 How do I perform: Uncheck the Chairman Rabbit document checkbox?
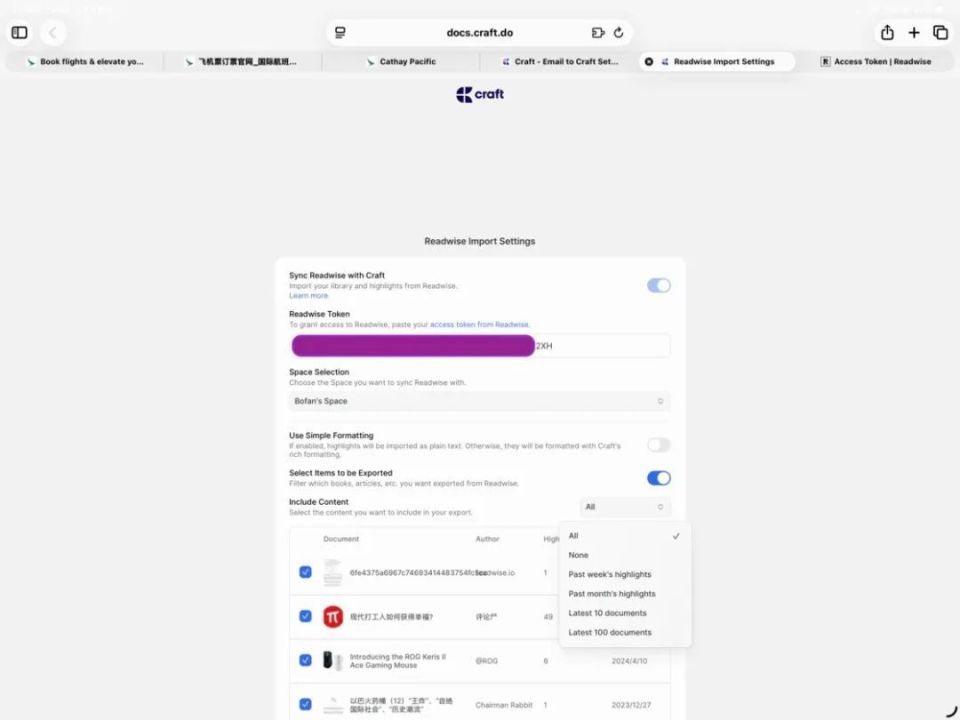pyautogui.click(x=306, y=704)
